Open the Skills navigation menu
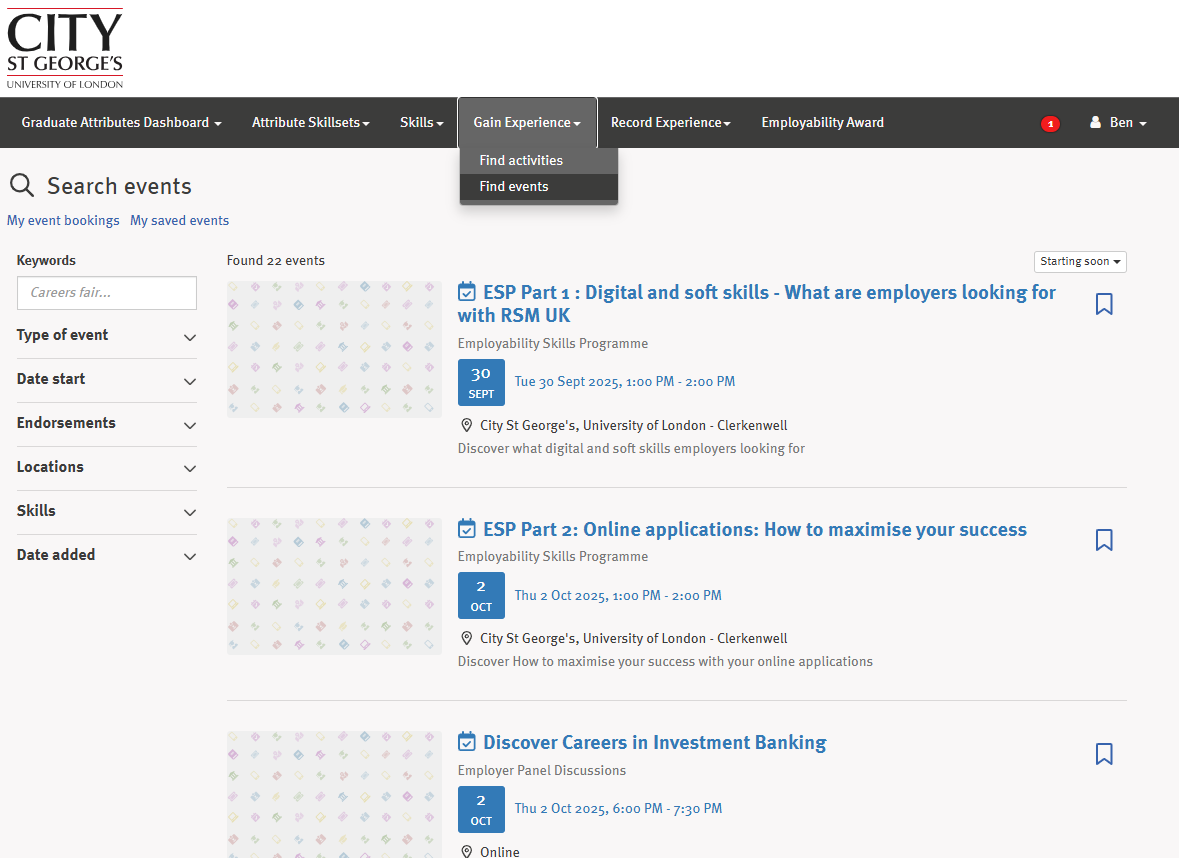 (x=422, y=123)
